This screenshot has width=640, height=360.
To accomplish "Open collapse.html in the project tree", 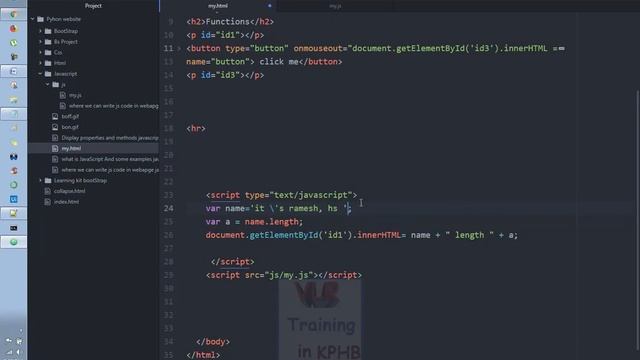I will pyautogui.click(x=69, y=191).
